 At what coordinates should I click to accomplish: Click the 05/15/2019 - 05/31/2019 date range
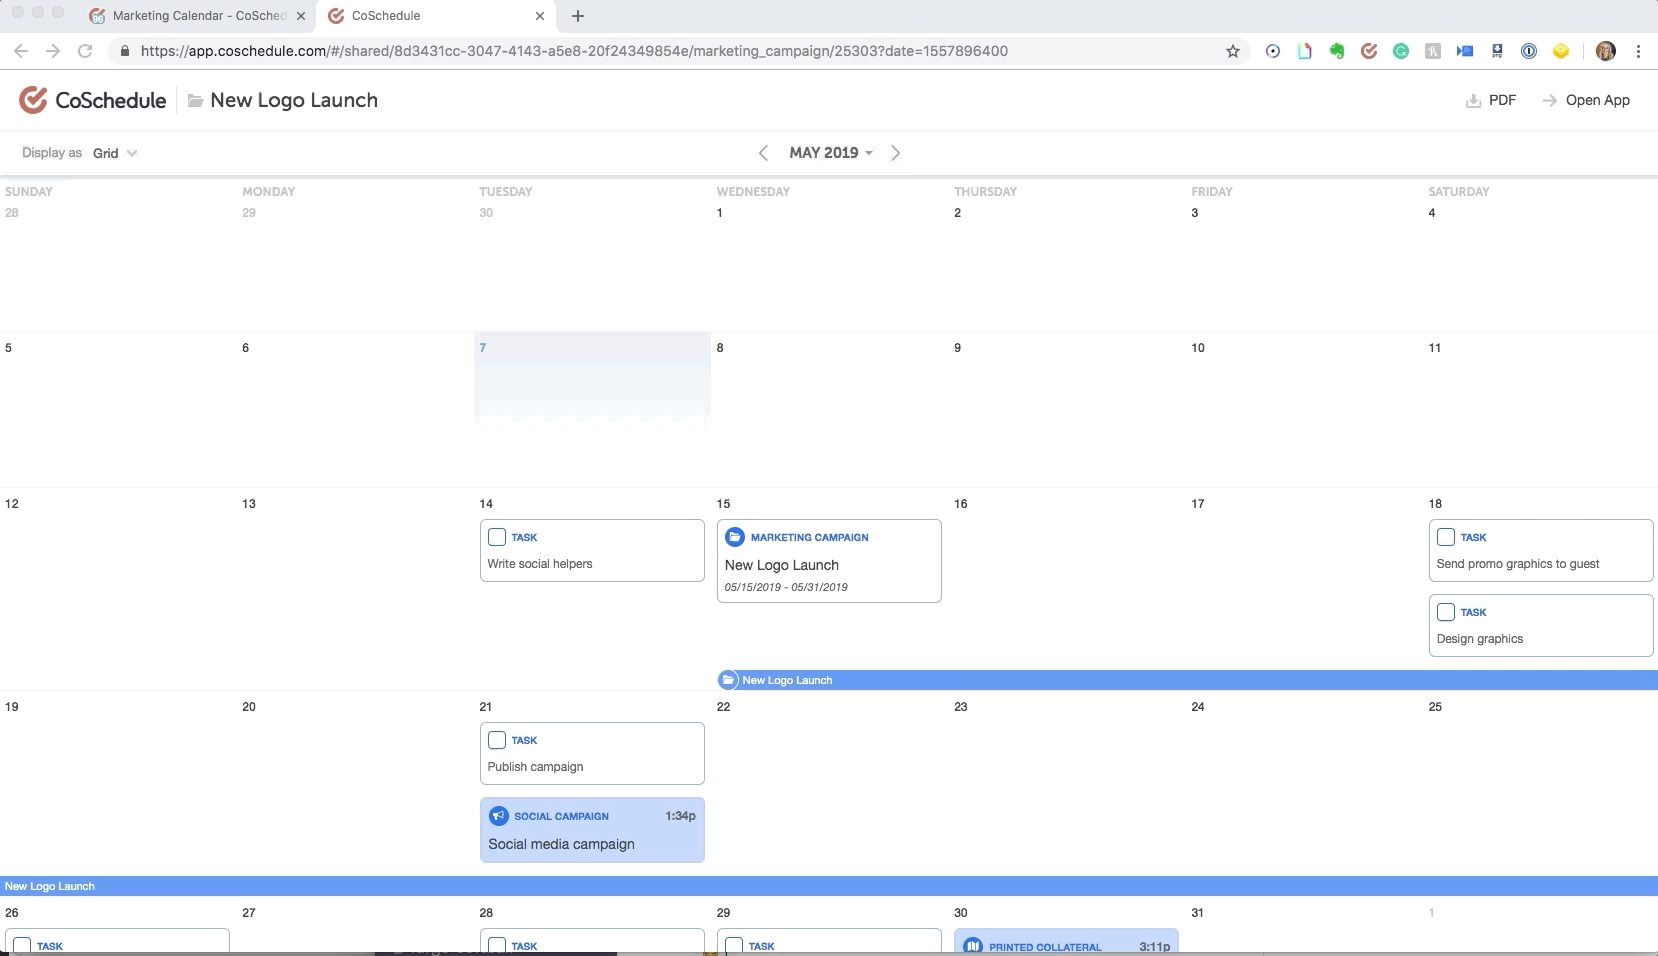(x=786, y=587)
